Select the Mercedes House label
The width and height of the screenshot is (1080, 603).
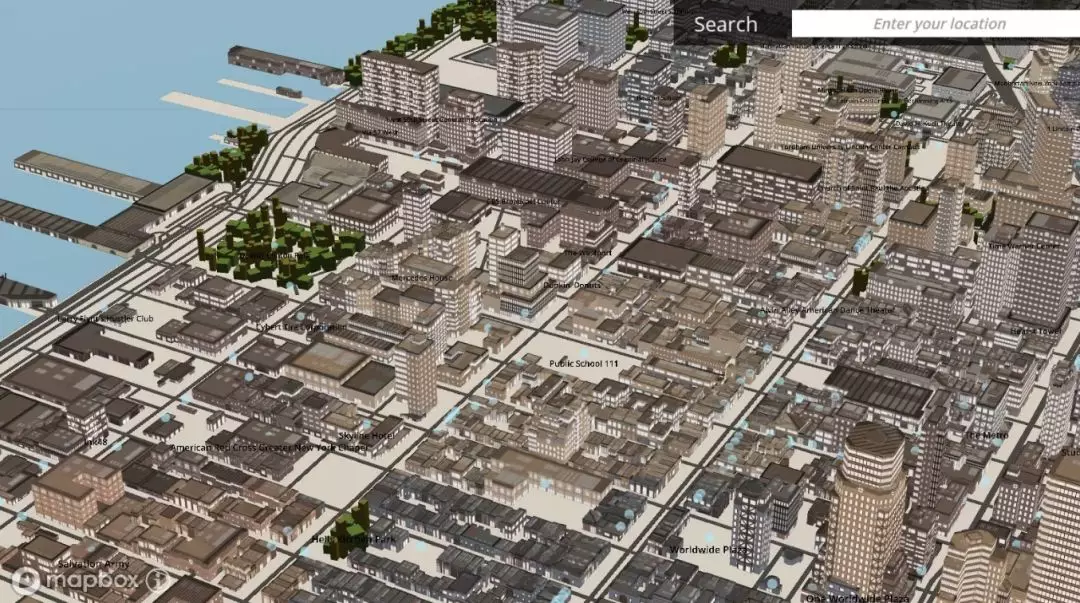pos(423,278)
